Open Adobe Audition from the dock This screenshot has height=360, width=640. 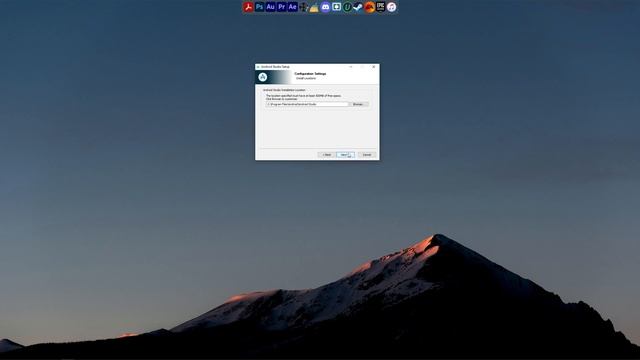point(270,7)
